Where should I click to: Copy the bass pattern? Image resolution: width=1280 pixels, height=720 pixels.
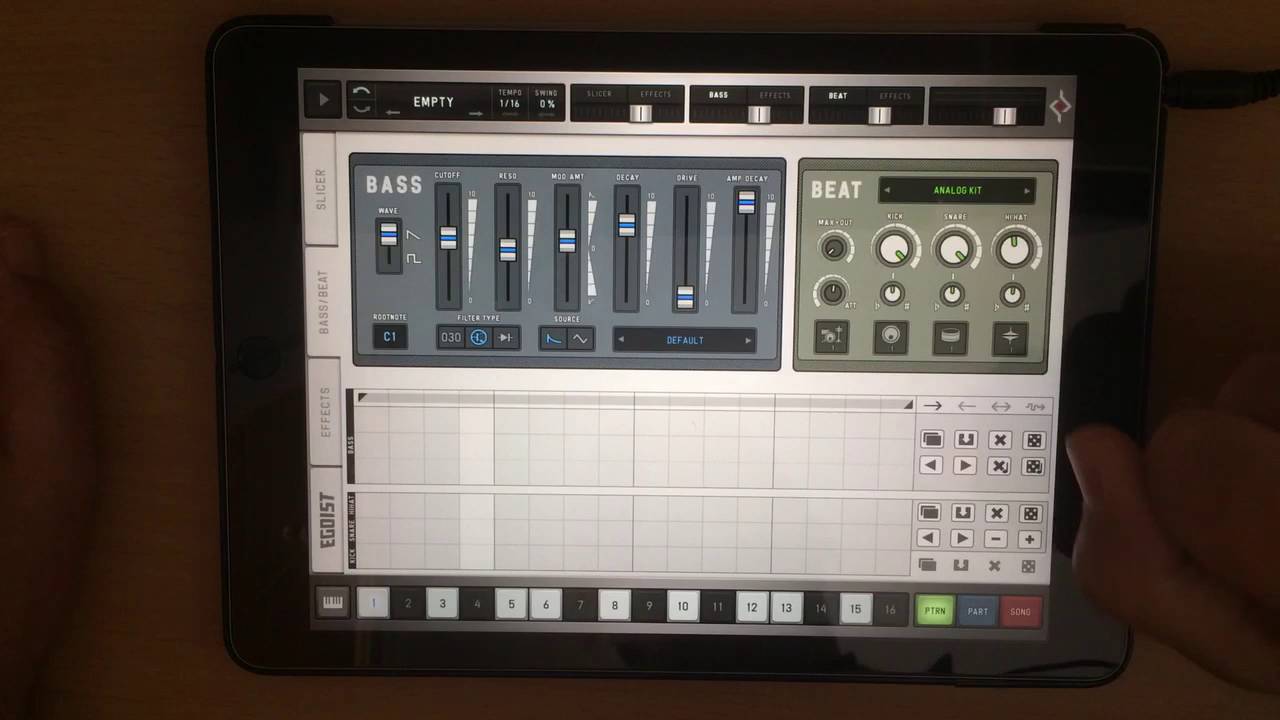point(931,440)
